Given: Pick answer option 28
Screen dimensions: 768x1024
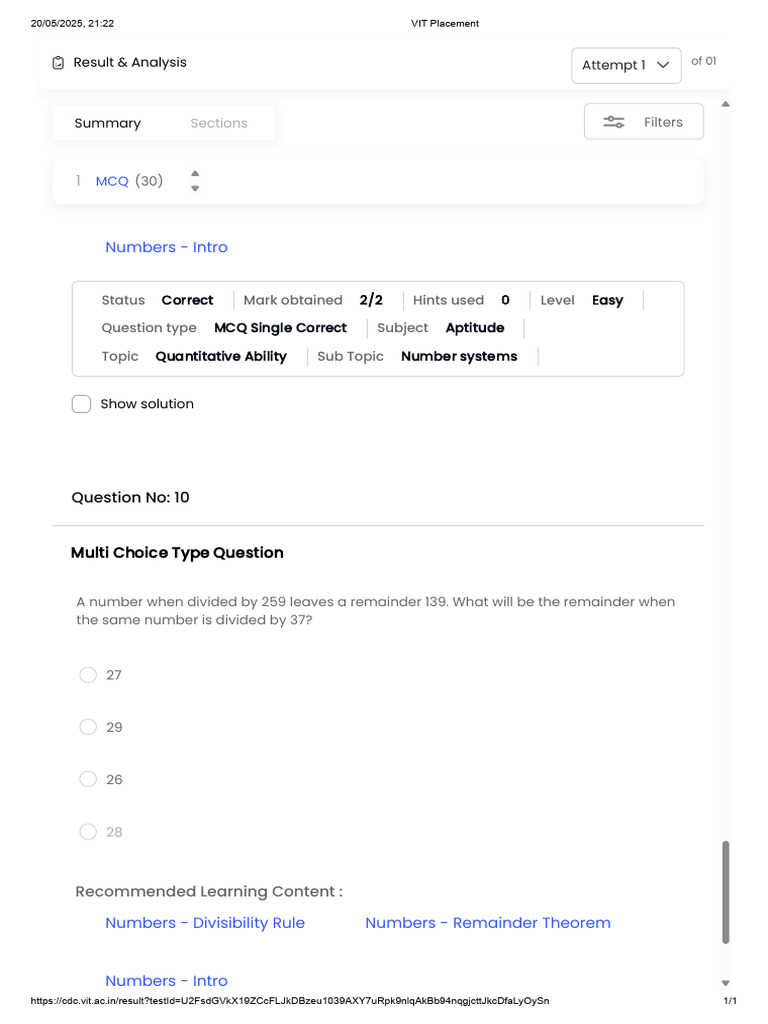Looking at the screenshot, I should click(x=88, y=831).
